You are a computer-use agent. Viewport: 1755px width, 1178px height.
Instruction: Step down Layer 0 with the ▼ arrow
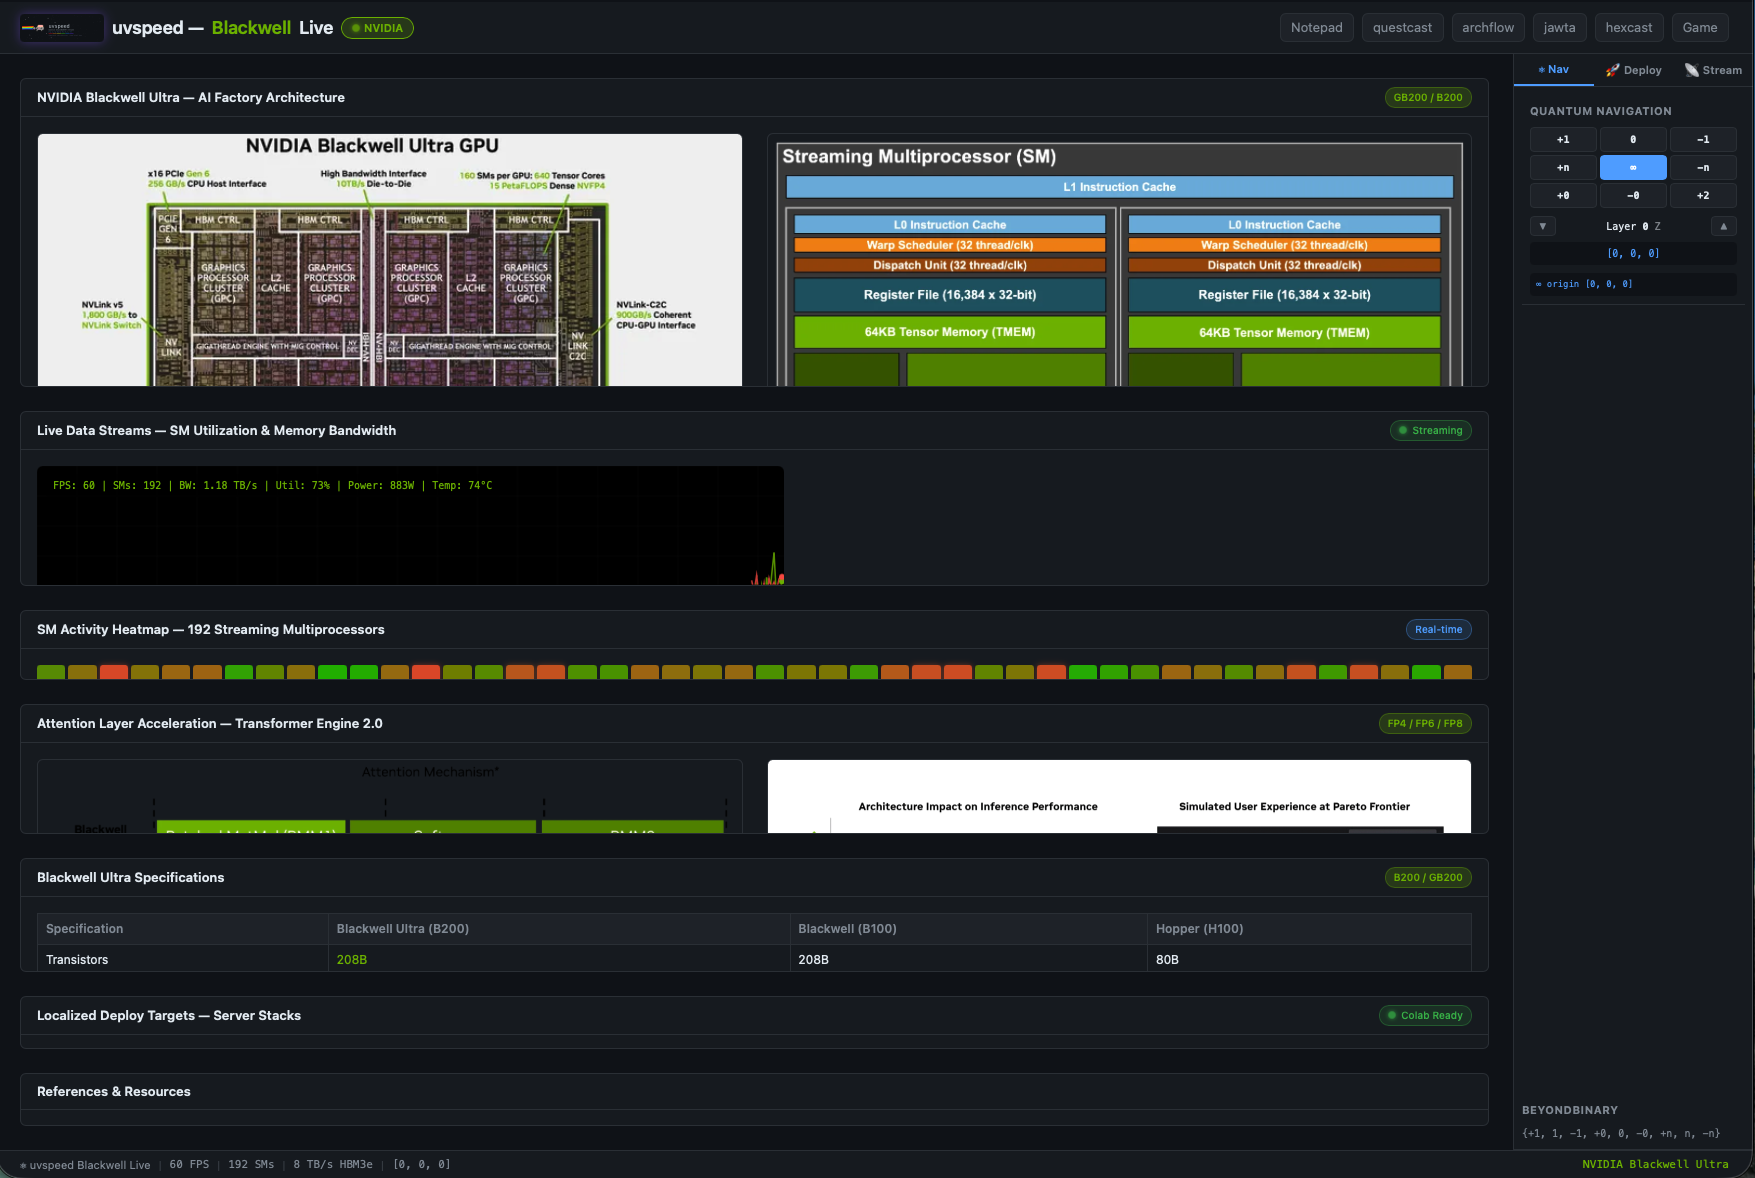pos(1543,226)
